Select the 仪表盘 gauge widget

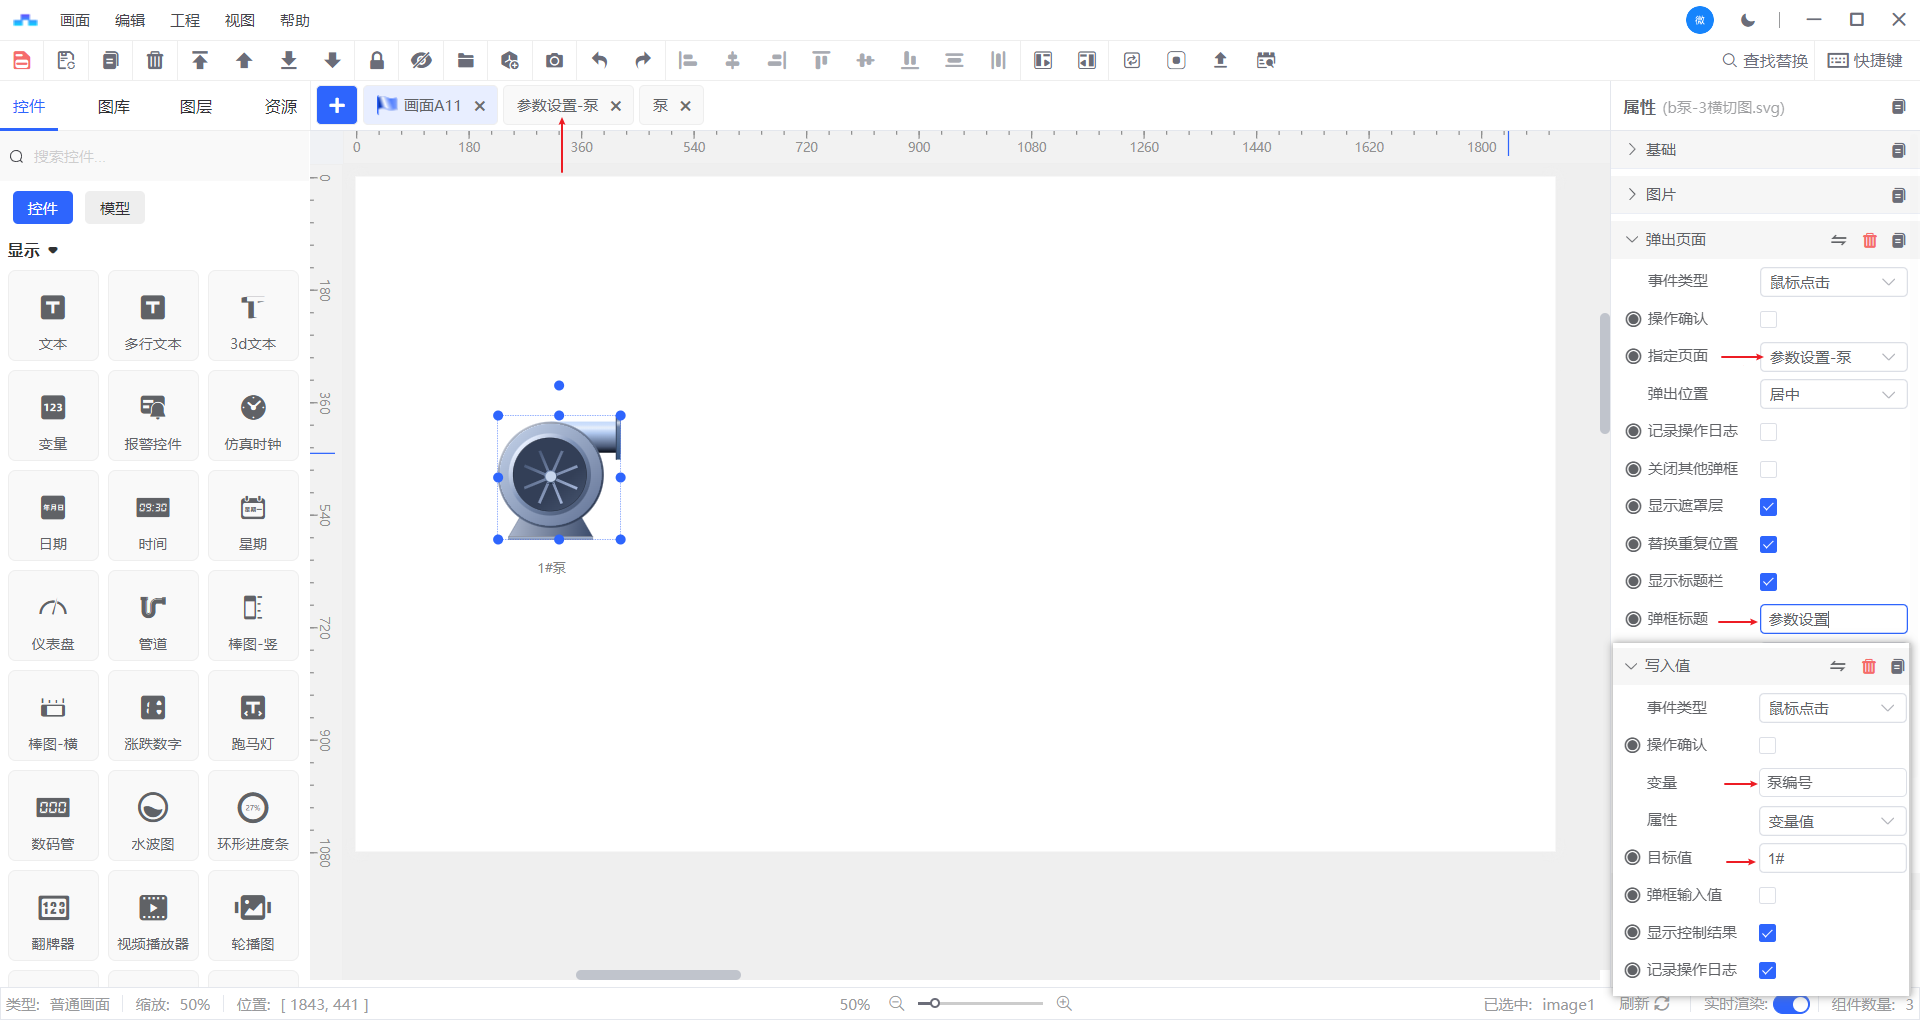(x=53, y=616)
